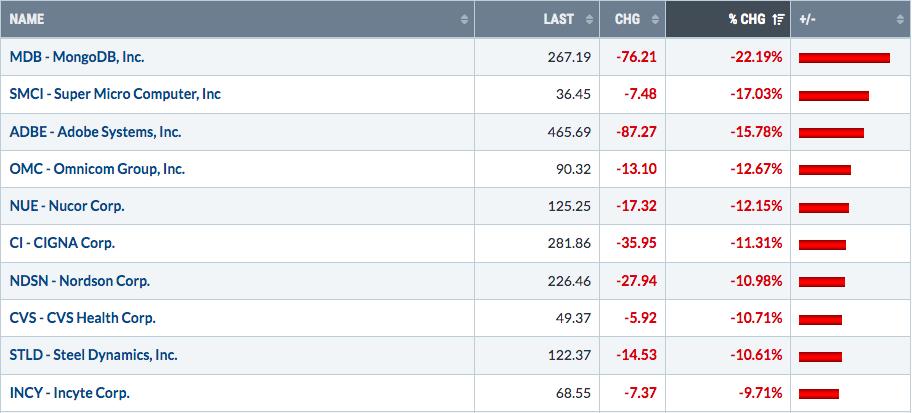
Task: Open MDB - MongoDB, Inc. link
Action: [77, 57]
